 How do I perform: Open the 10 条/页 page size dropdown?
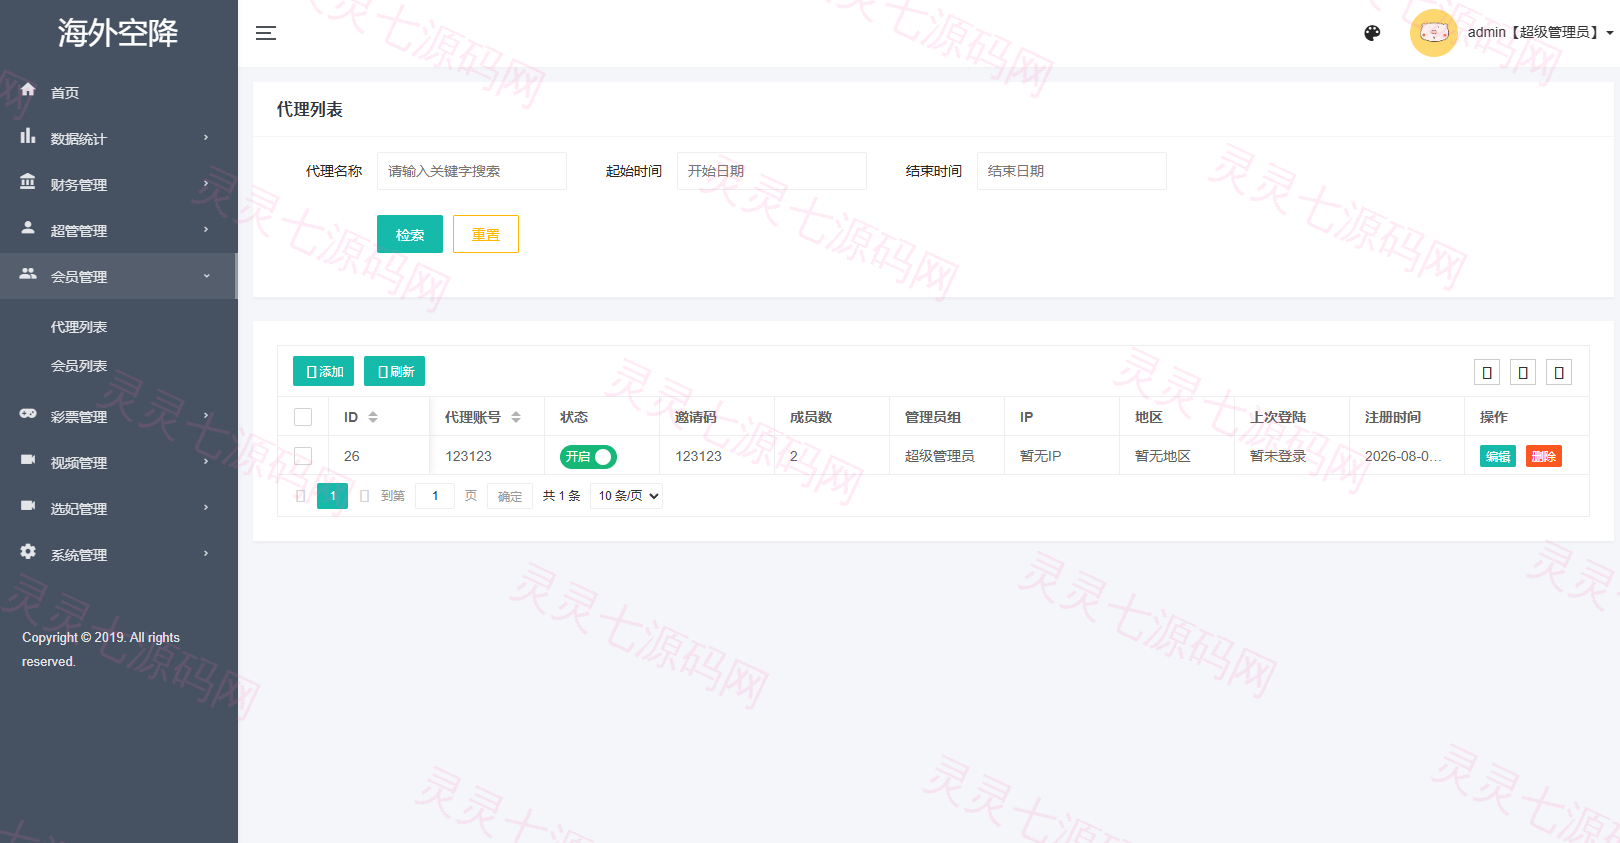point(627,496)
